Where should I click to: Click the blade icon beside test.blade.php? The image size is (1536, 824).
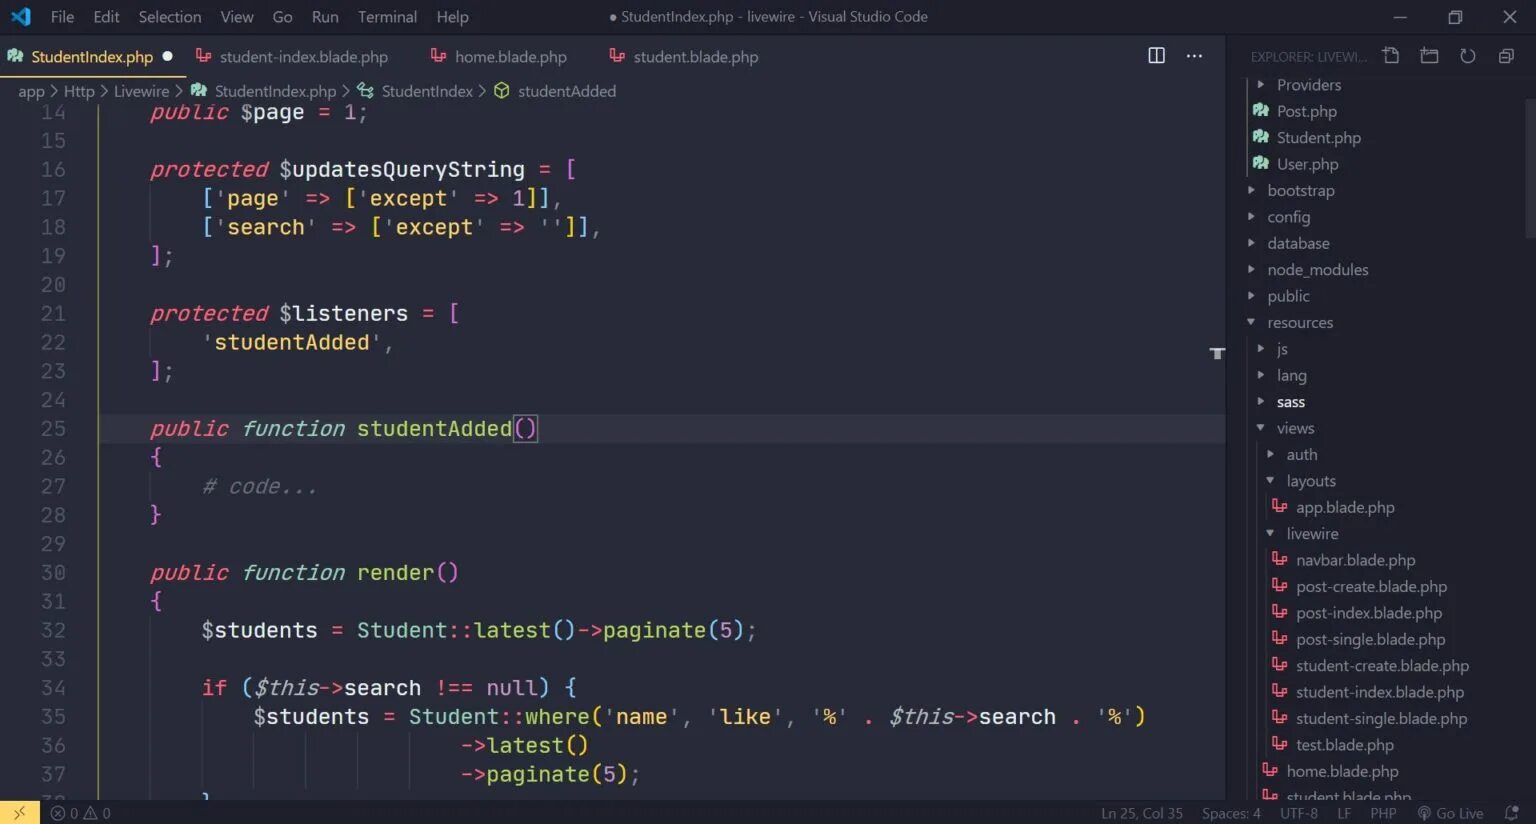pos(1280,744)
